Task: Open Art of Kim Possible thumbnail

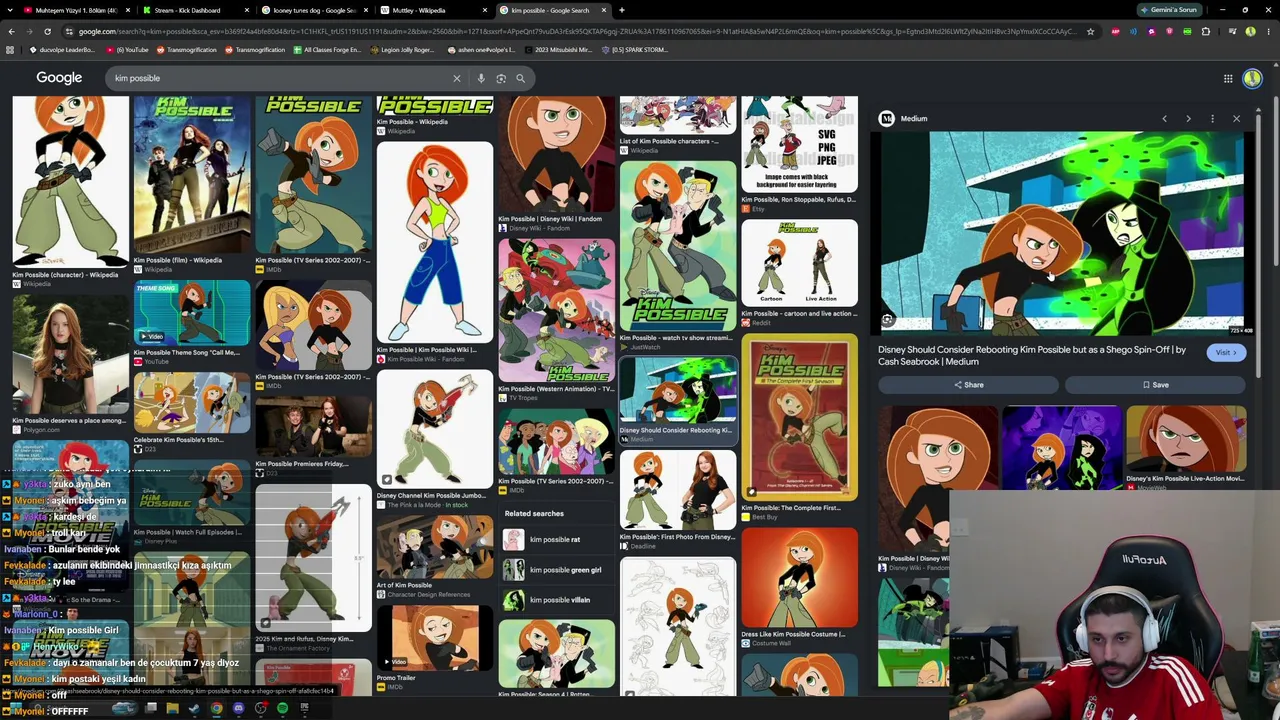Action: point(435,547)
